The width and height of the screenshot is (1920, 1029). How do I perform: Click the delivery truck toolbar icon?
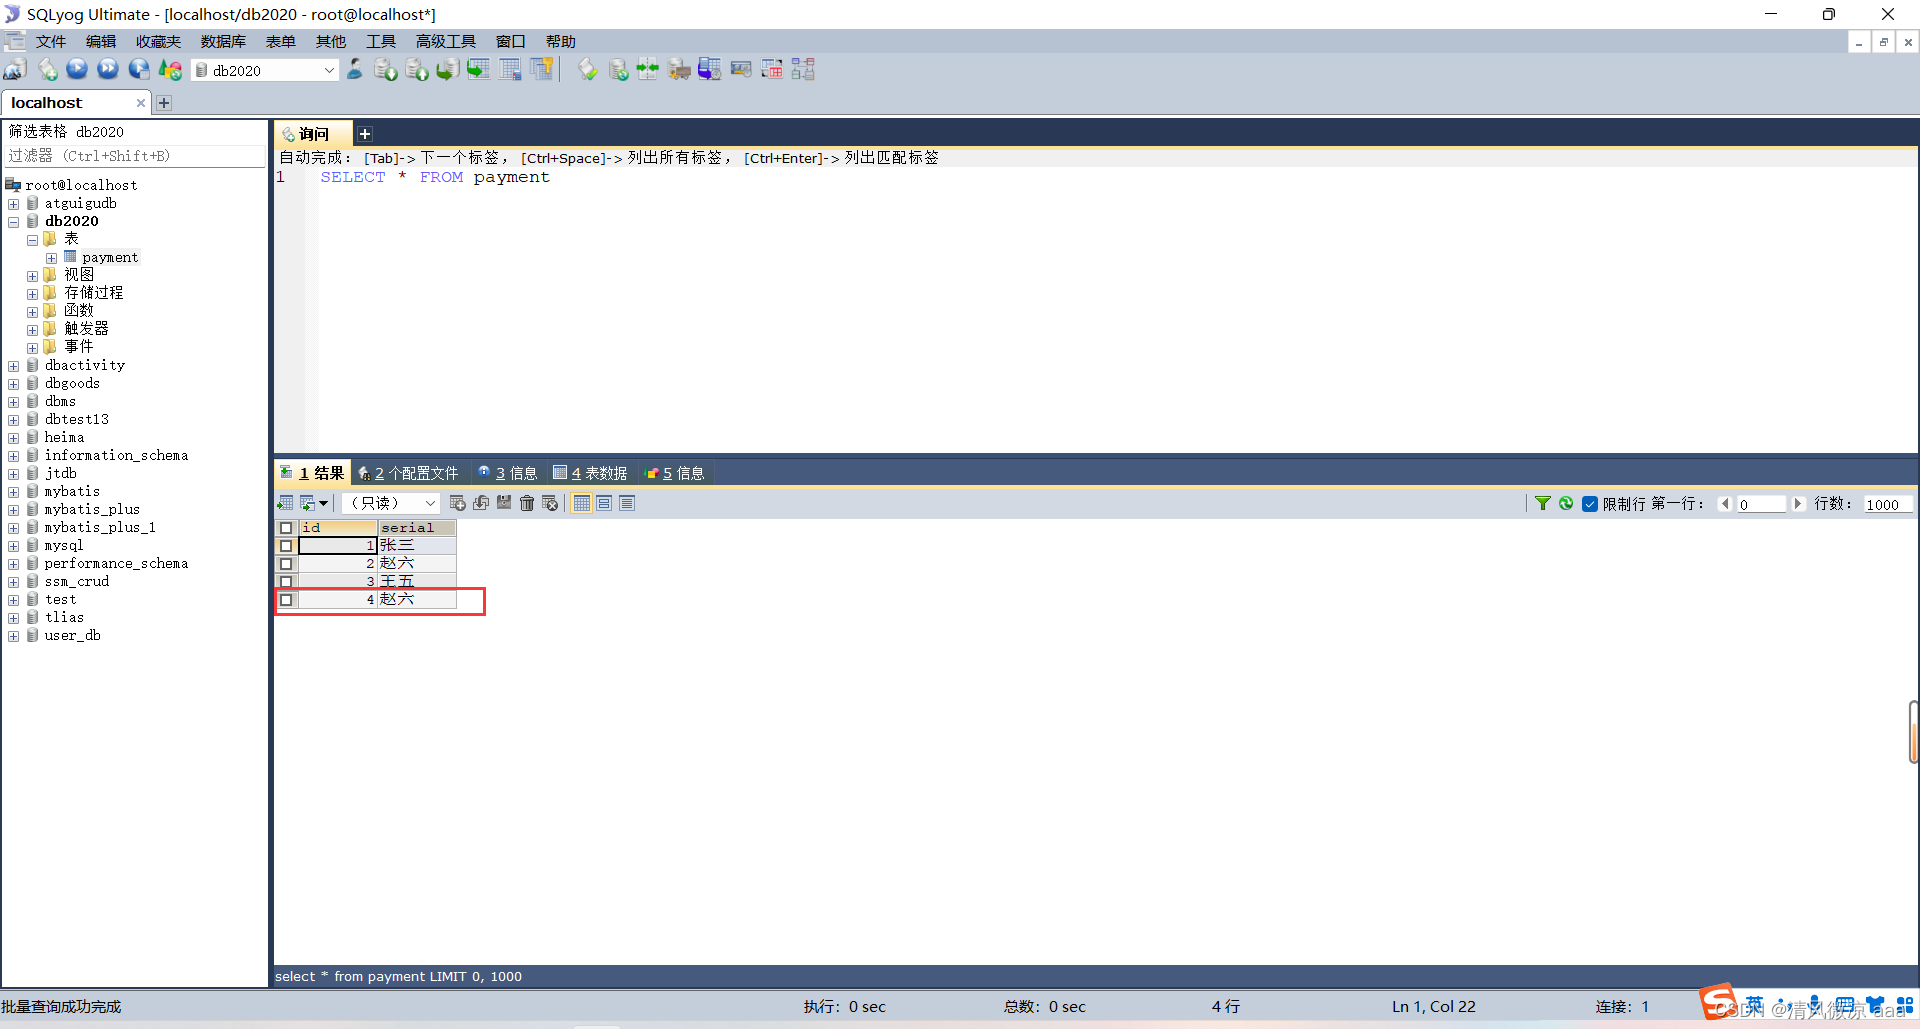point(679,69)
